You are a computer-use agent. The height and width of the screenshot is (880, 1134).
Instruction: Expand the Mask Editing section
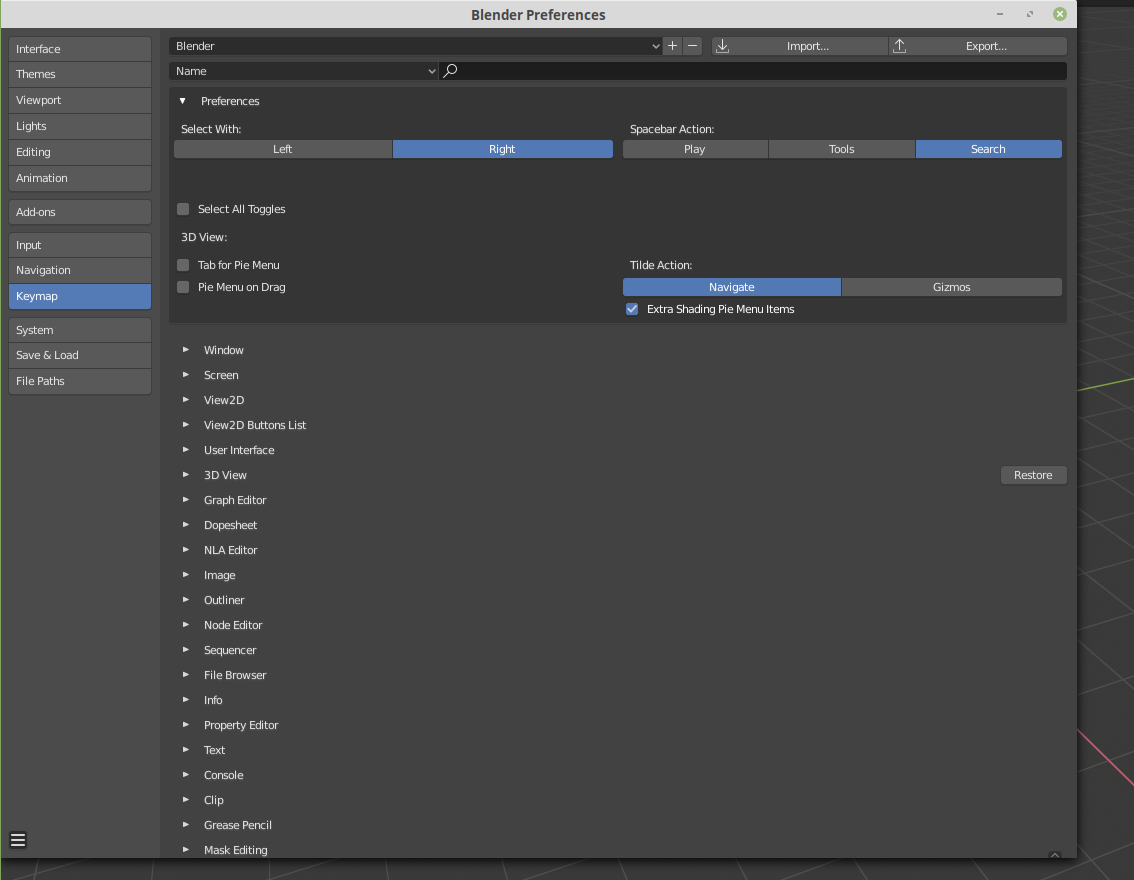[x=186, y=850]
